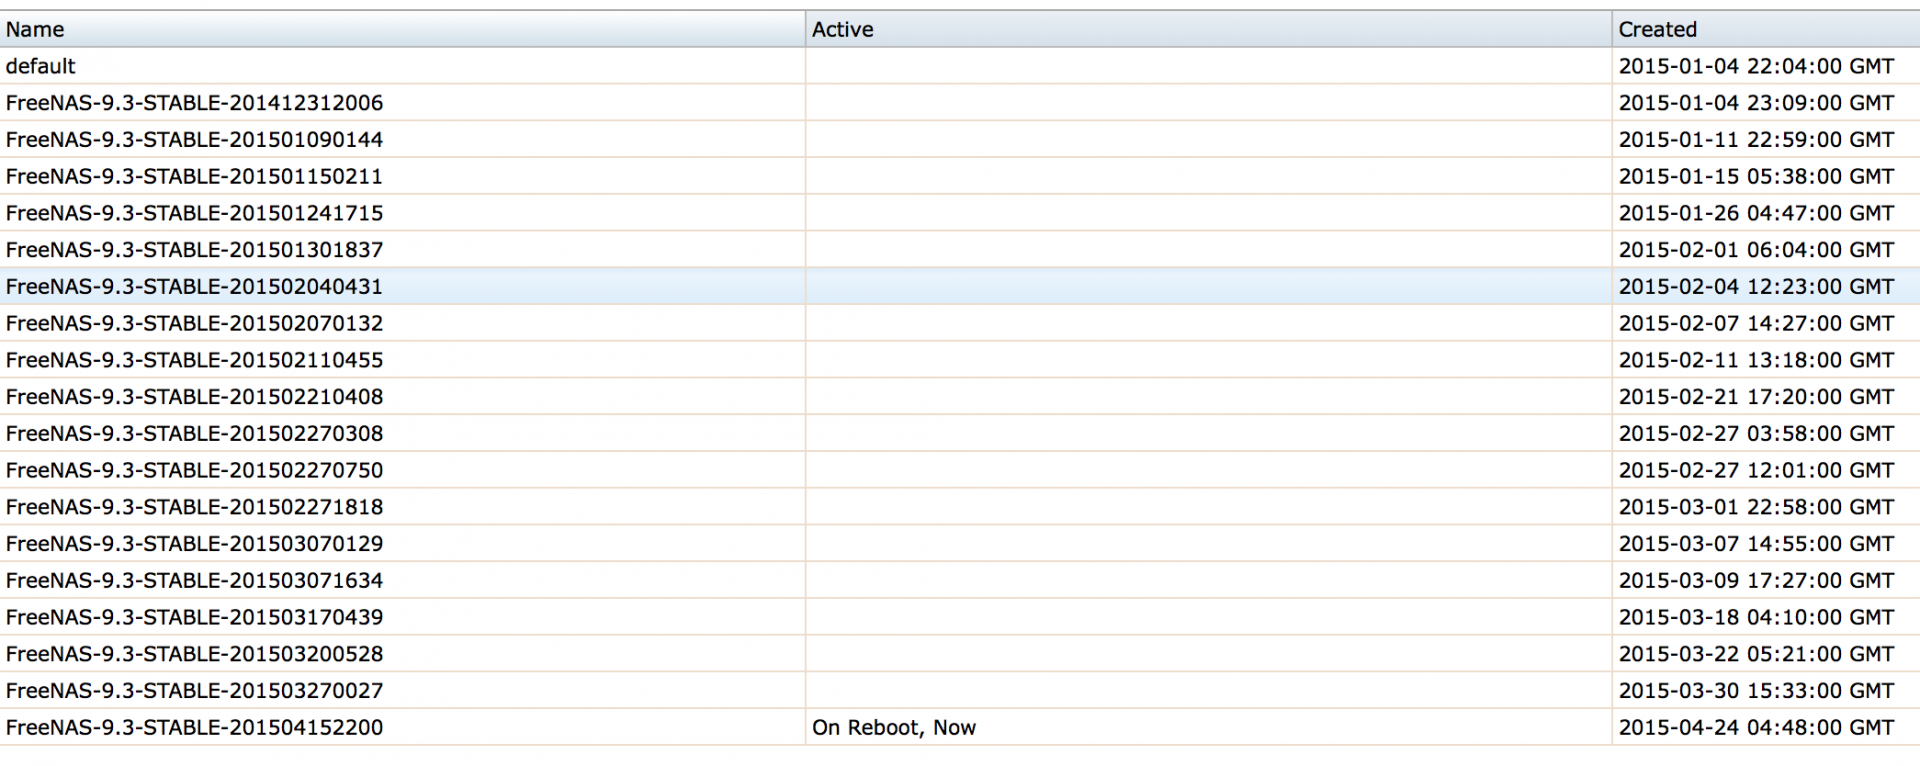Click created date 2015-03-30 15:33:00 GMT
This screenshot has height=766, width=1920.
(x=1756, y=691)
